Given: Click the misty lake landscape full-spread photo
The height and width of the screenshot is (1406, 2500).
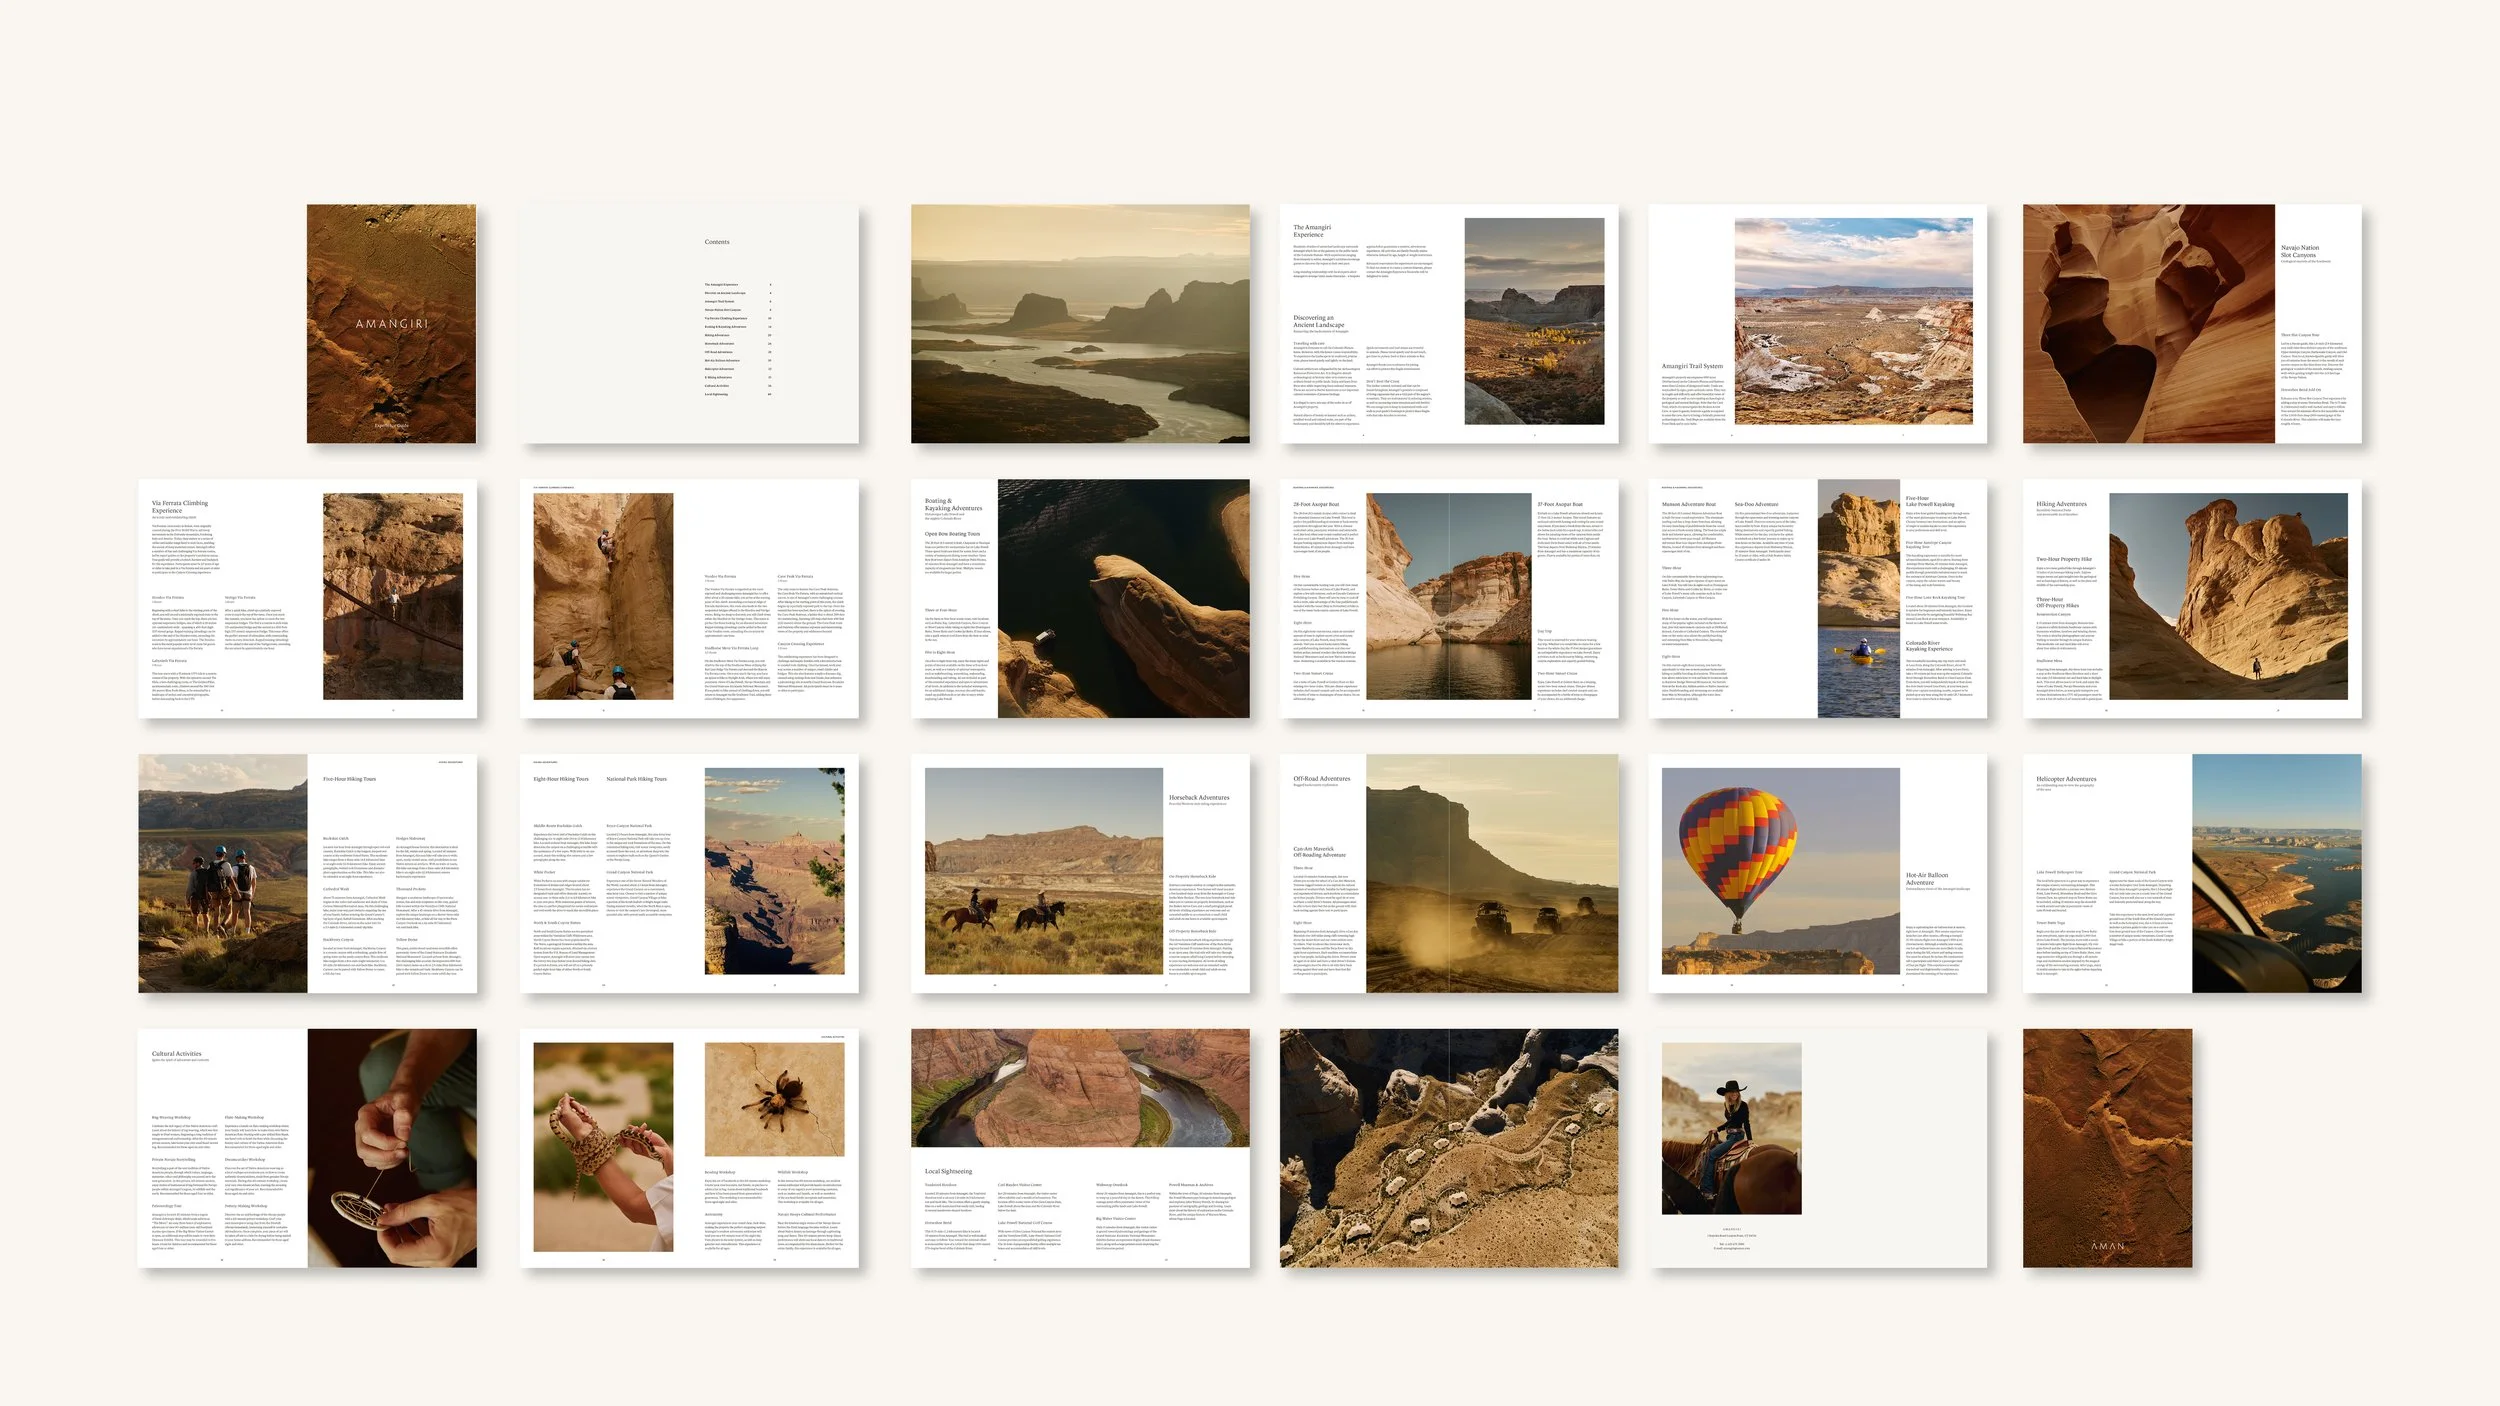Looking at the screenshot, I should tap(1080, 324).
